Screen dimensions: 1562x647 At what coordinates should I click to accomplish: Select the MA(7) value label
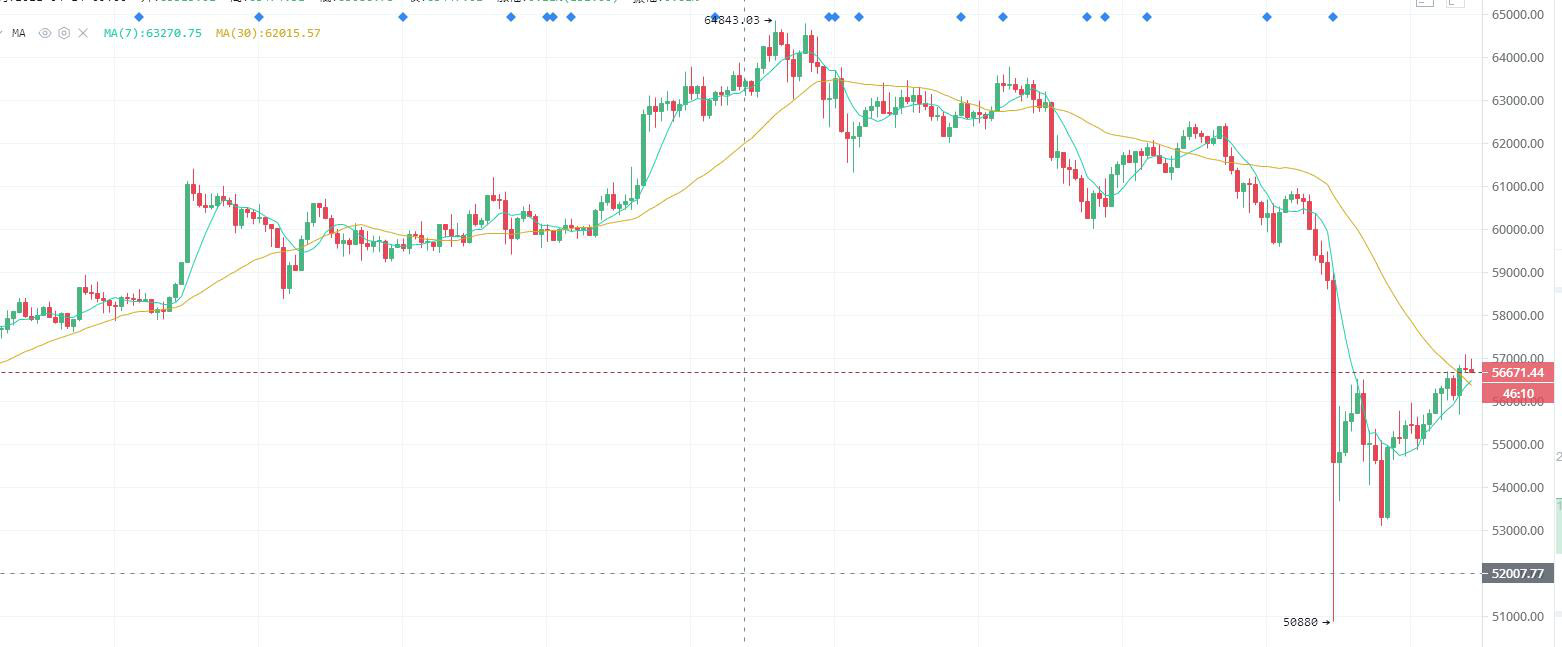pos(152,33)
